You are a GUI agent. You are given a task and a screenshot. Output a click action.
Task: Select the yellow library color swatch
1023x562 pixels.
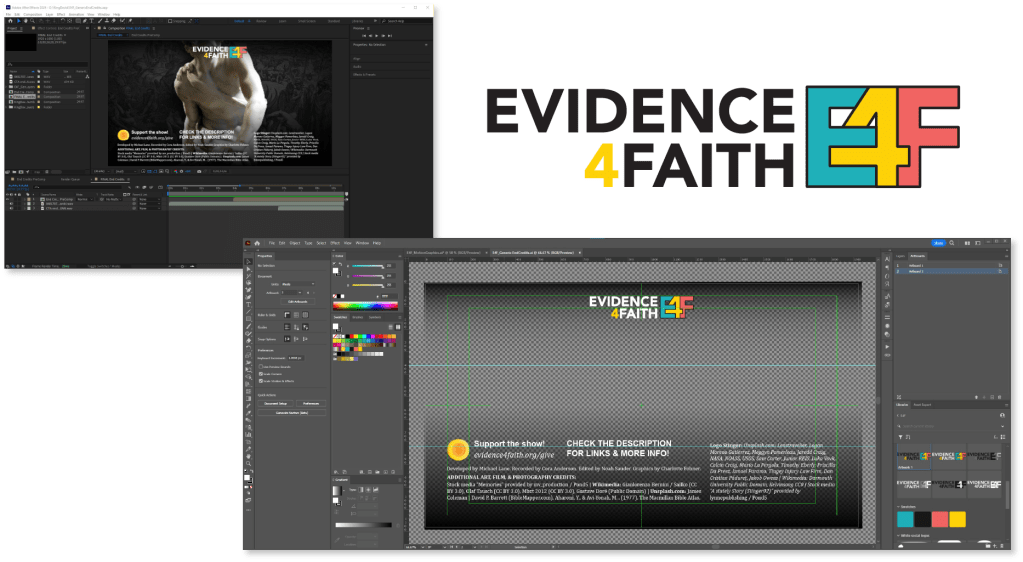tap(958, 519)
